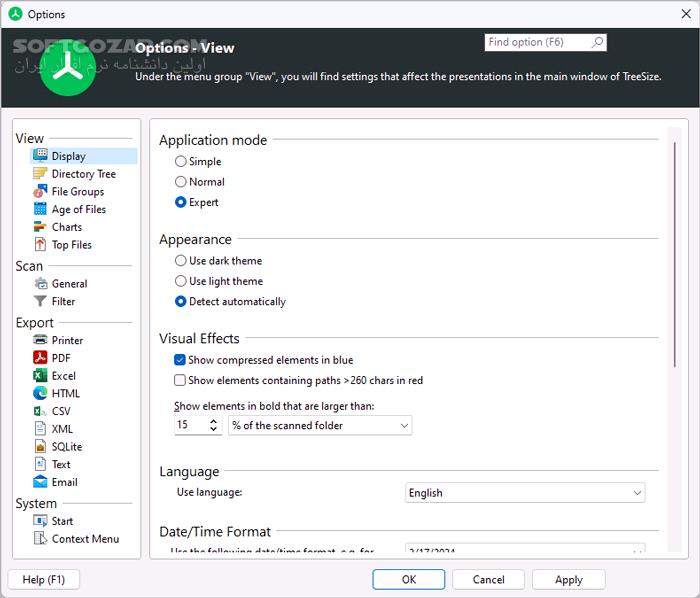Click the Printer icon
Viewport: 700px width, 598px height.
40,340
